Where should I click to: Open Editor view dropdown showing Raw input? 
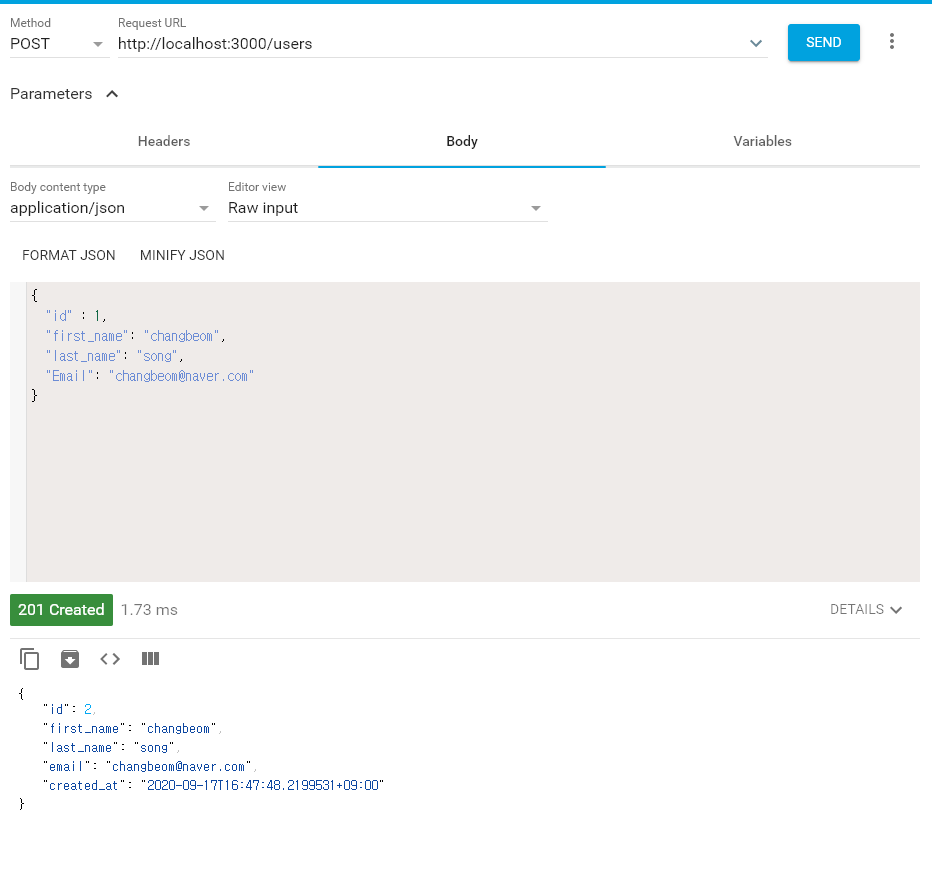(388, 208)
